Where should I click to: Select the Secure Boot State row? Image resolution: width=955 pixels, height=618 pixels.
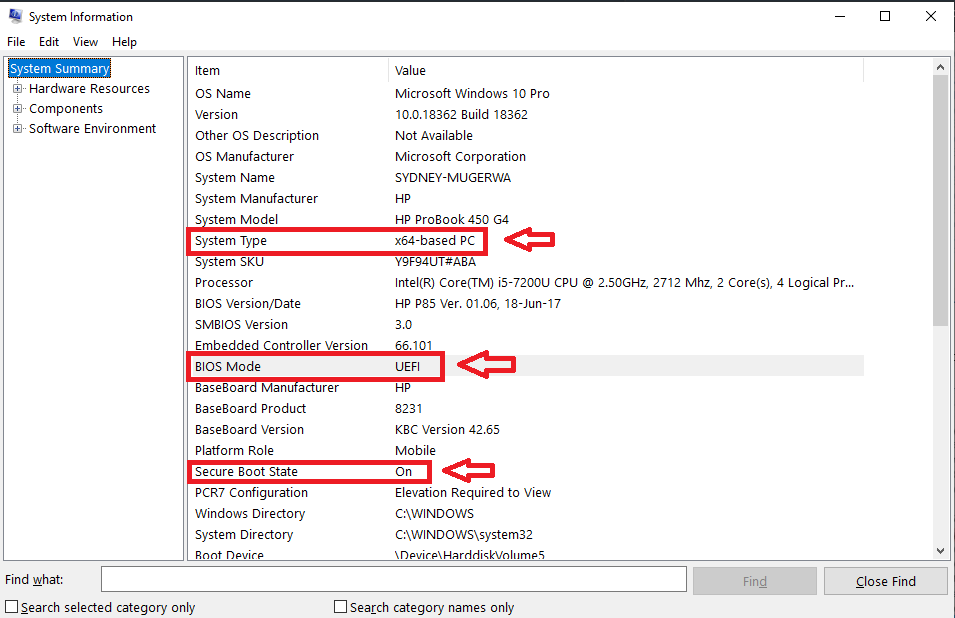[x=527, y=472]
